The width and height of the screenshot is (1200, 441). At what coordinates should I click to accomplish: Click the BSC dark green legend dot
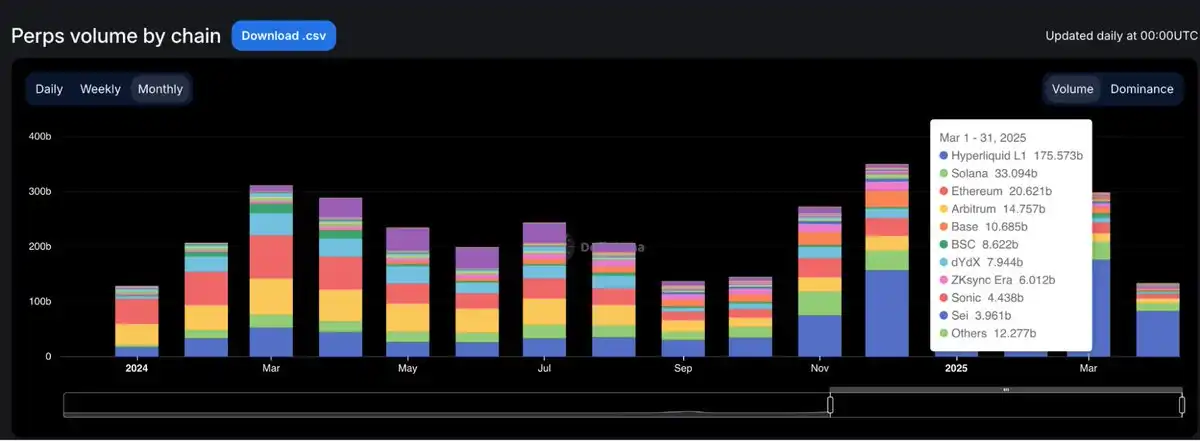(943, 245)
